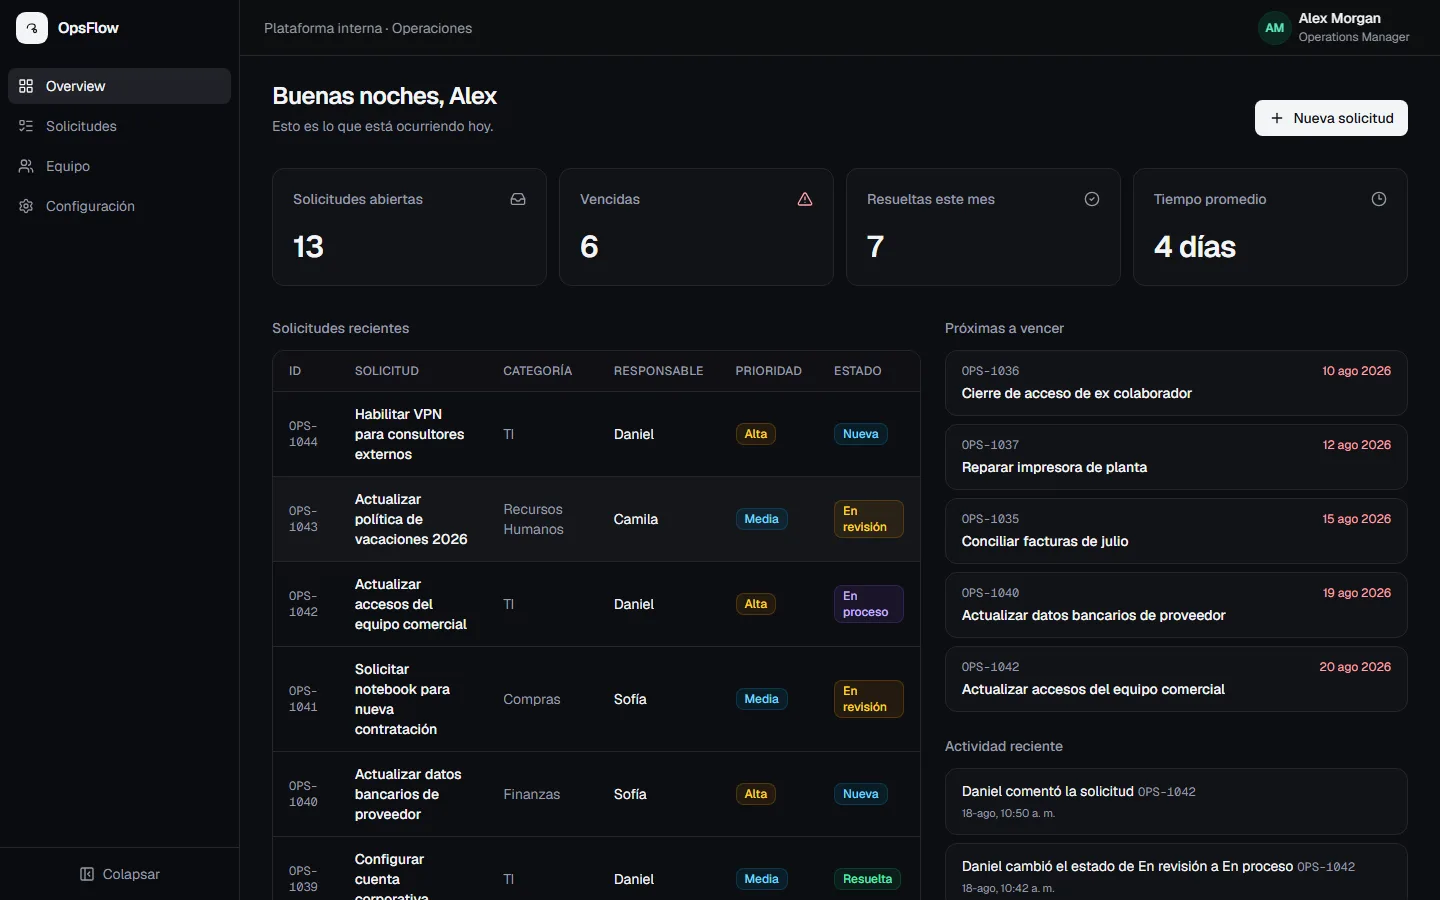Image resolution: width=1440 pixels, height=900 pixels.
Task: Click the Resuelta status badge
Action: 868,879
